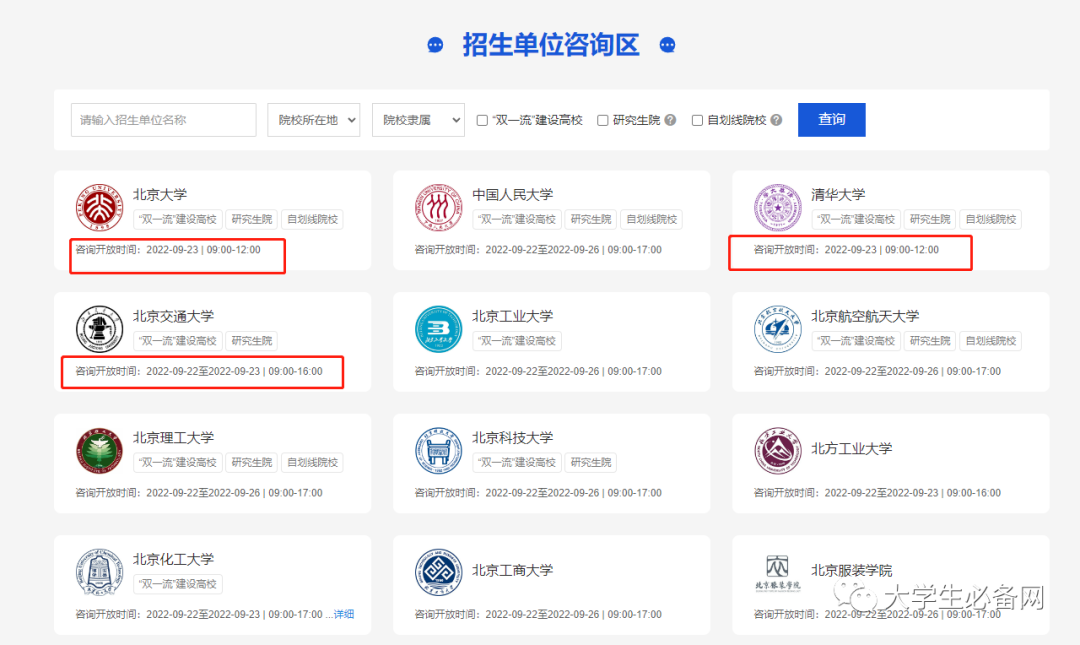1080x645 pixels.
Task: Click 北京工商大学's 咨询开放时间 line
Action: coord(538,615)
